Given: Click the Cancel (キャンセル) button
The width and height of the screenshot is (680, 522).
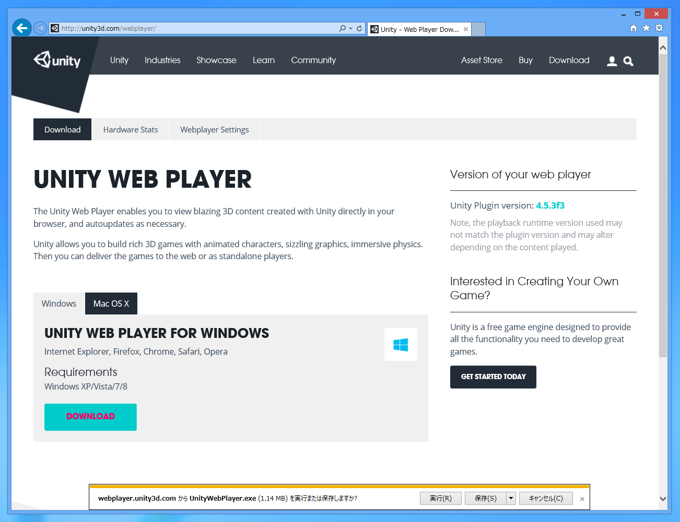Looking at the screenshot, I should click(x=546, y=498).
